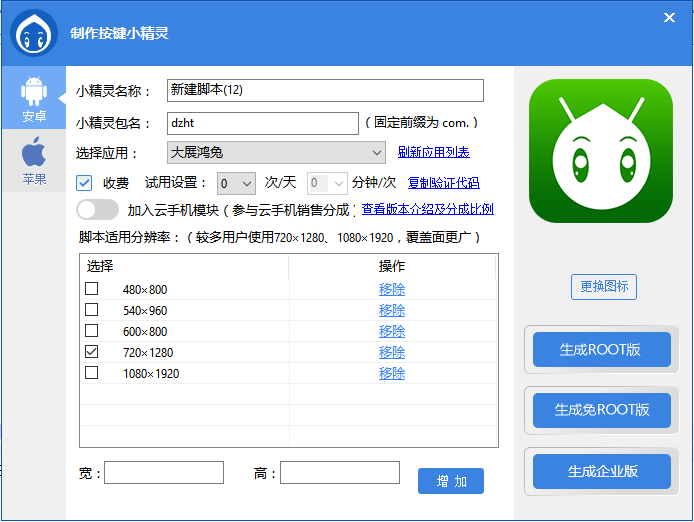Click the 生成企业版 button
694x522 pixels.
tap(601, 472)
